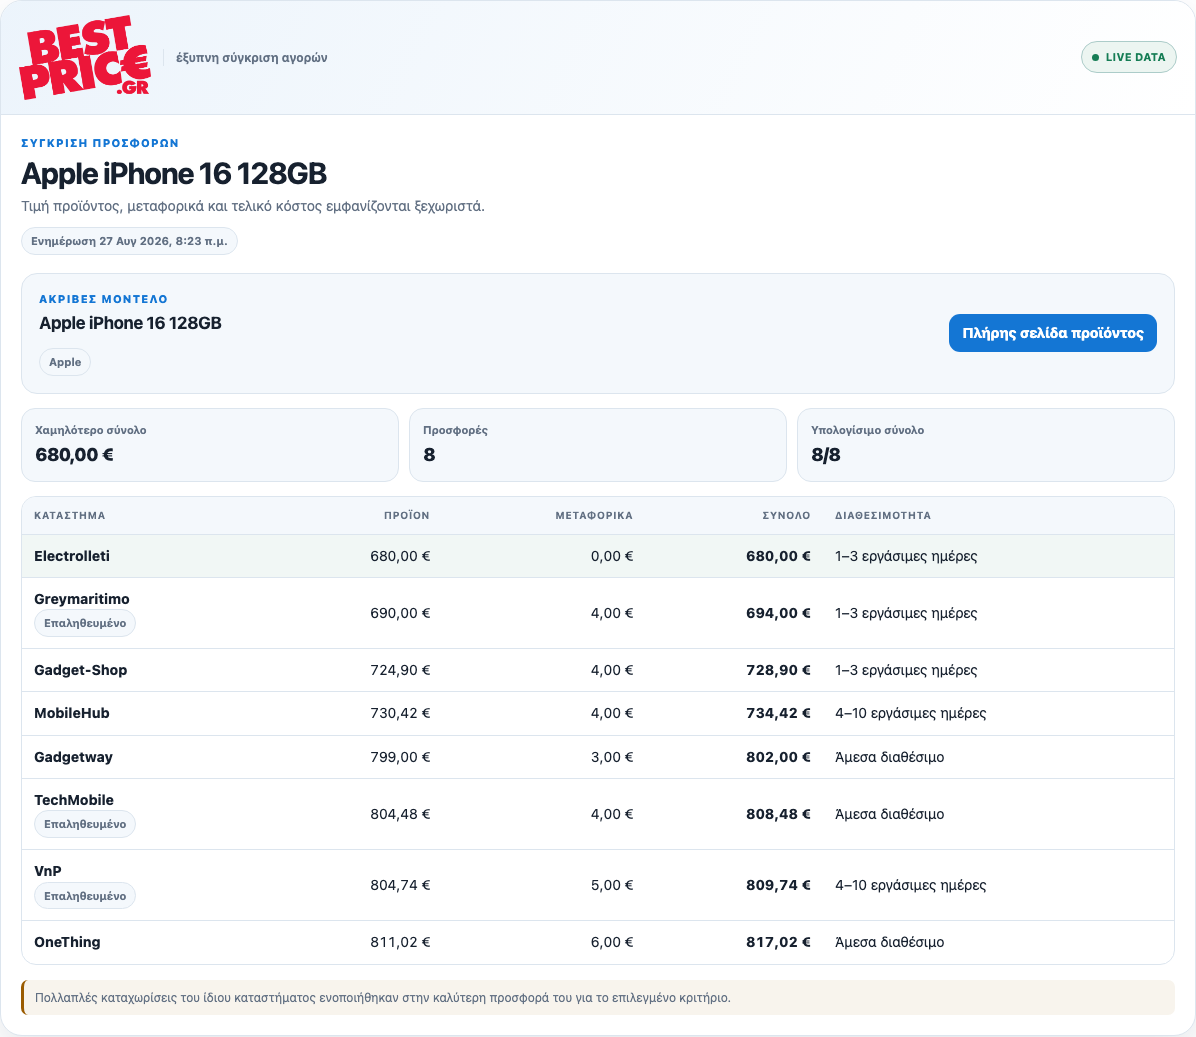The width and height of the screenshot is (1196, 1037).
Task: Click the ΣΥΝΟΛΟ column header
Action: 786,515
